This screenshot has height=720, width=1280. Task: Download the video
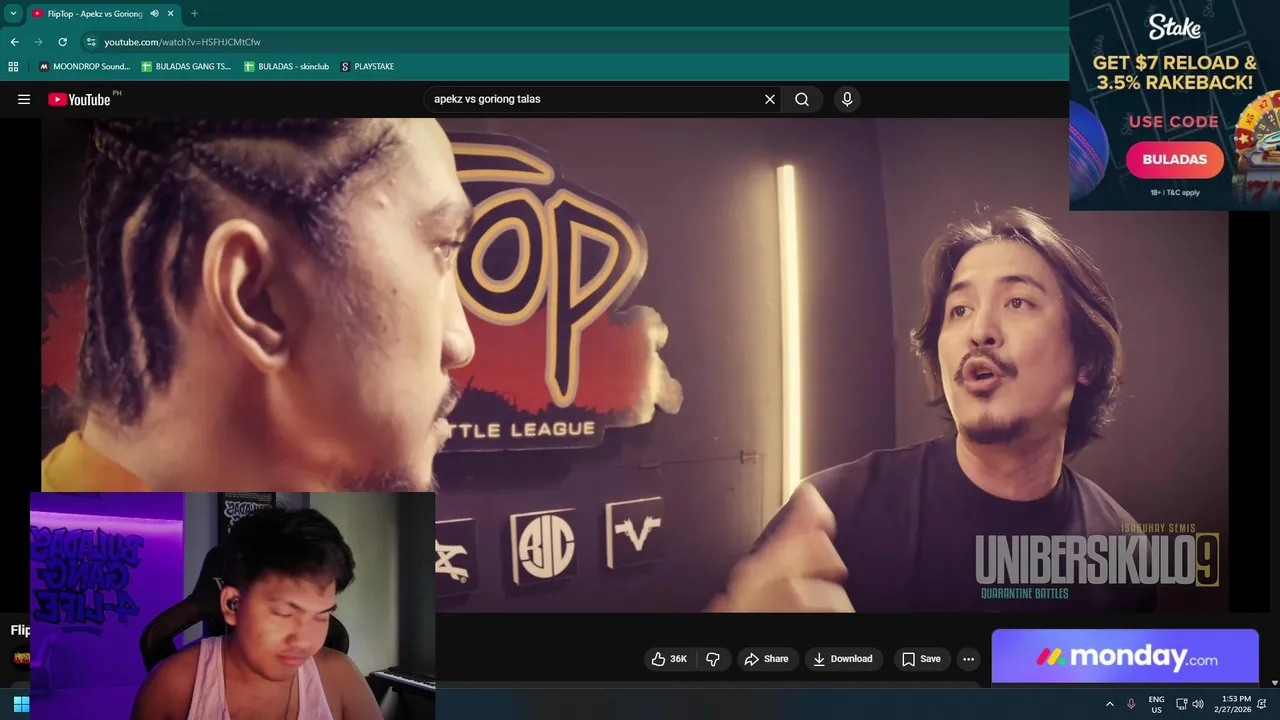(843, 659)
